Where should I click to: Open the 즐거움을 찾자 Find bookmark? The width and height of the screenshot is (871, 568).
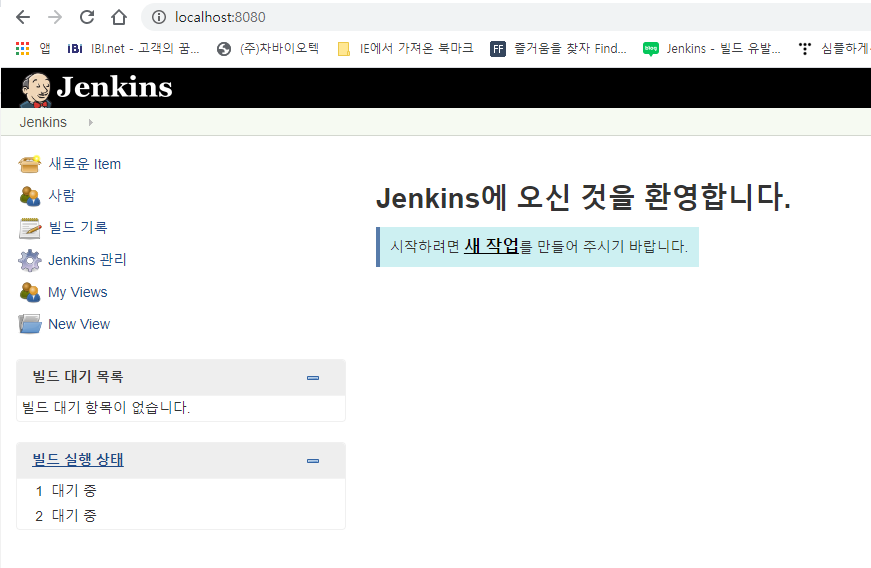coord(559,49)
